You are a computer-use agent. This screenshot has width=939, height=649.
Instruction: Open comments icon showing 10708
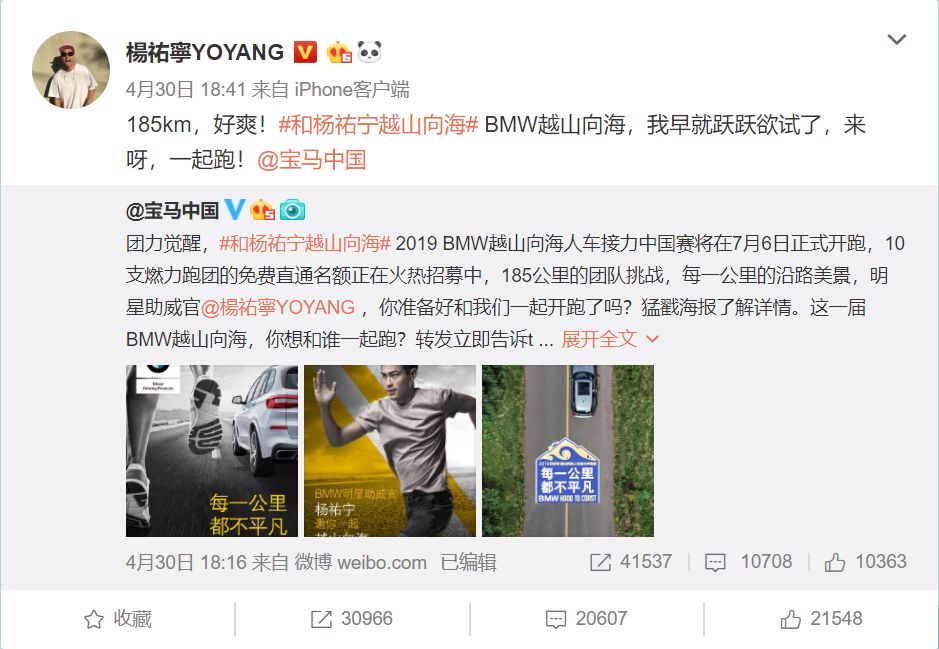pyautogui.click(x=715, y=562)
